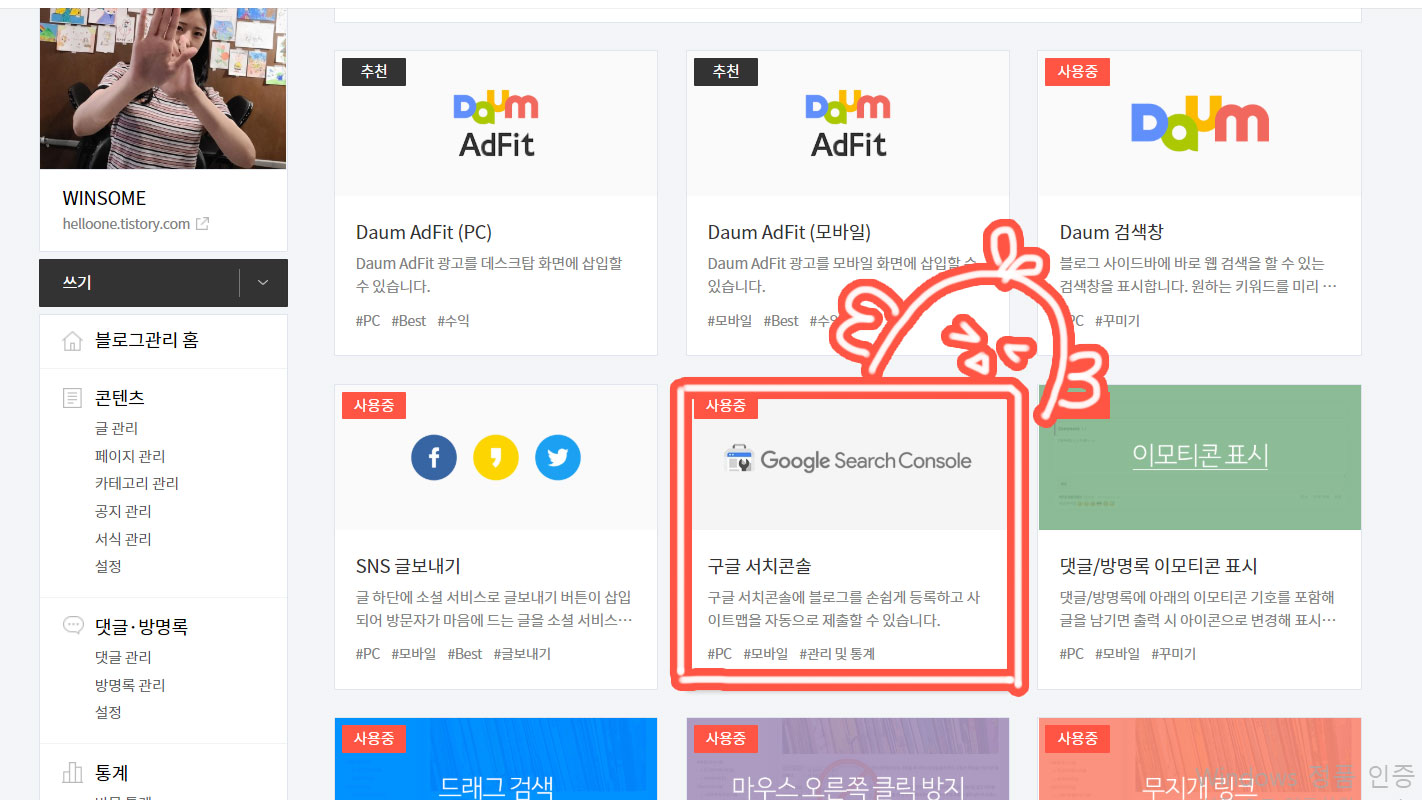1422x800 pixels.
Task: Click 사용중 badge on Daum 검색창 card
Action: 1078,72
